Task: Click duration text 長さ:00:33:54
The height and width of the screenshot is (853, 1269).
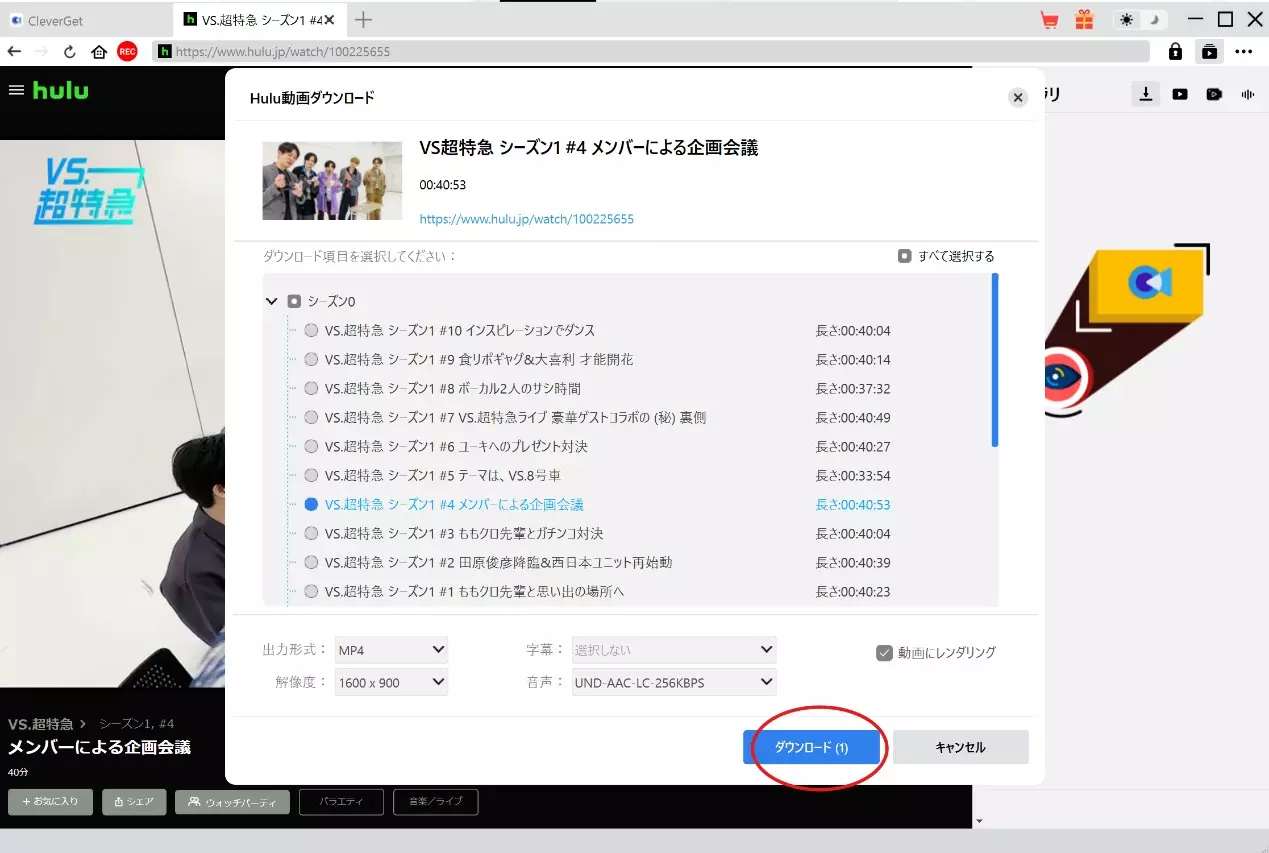Action: pyautogui.click(x=853, y=476)
